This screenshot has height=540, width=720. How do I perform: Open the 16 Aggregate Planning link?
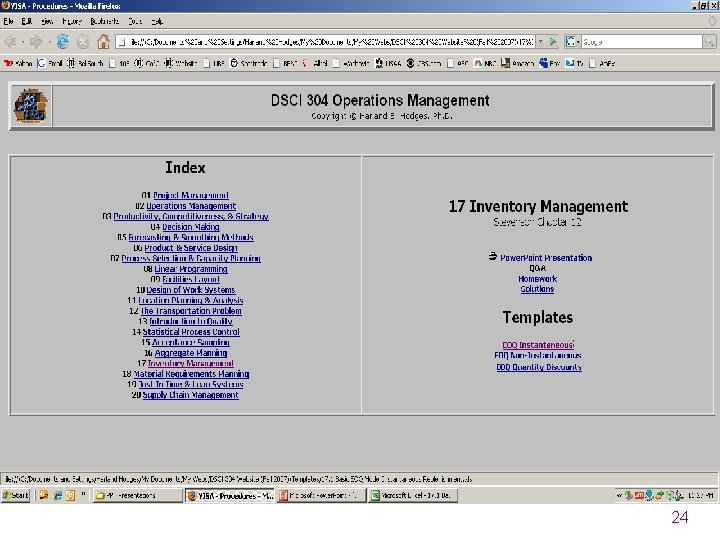191,353
